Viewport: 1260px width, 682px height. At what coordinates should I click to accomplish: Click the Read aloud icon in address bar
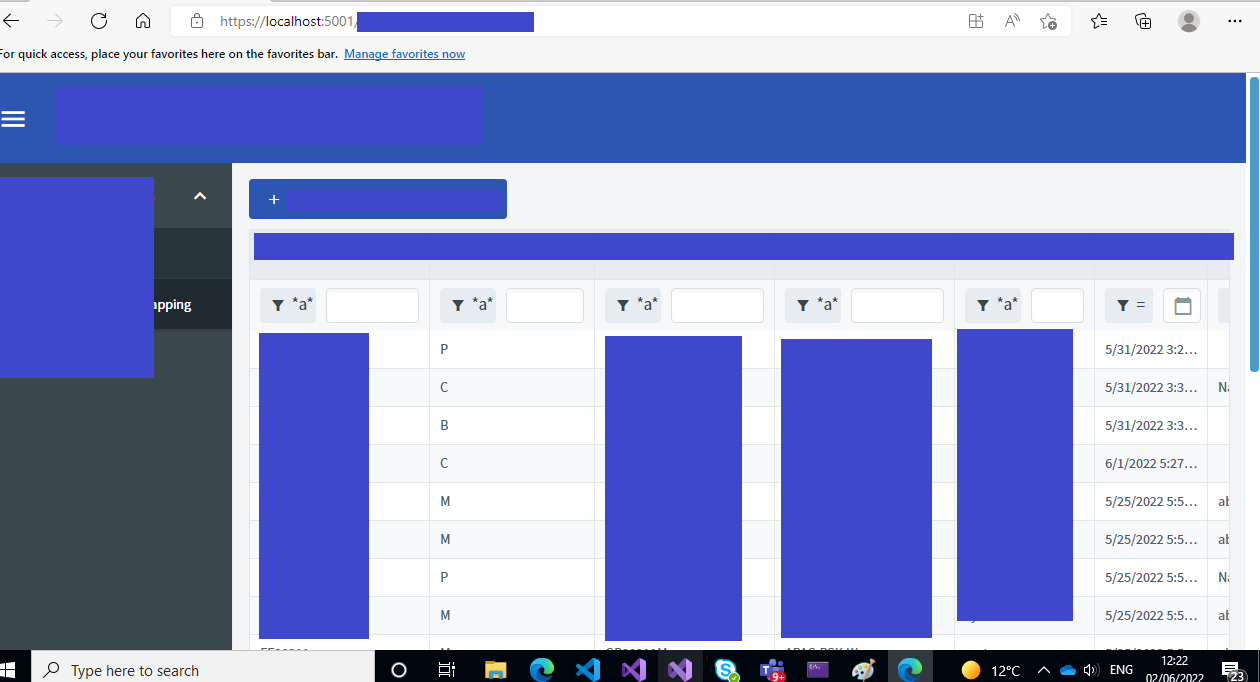[1012, 21]
